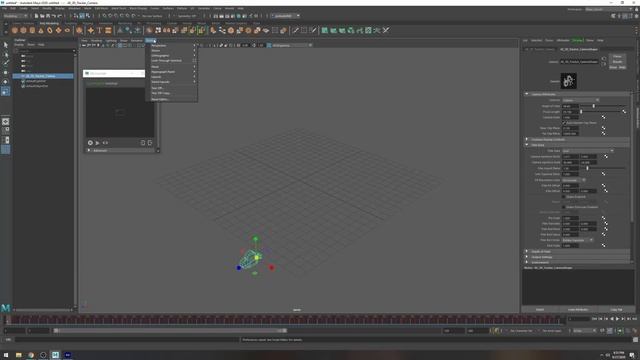Screen dimensions: 640x360
Task: Go to end of playback range
Action: [x=635, y=319]
